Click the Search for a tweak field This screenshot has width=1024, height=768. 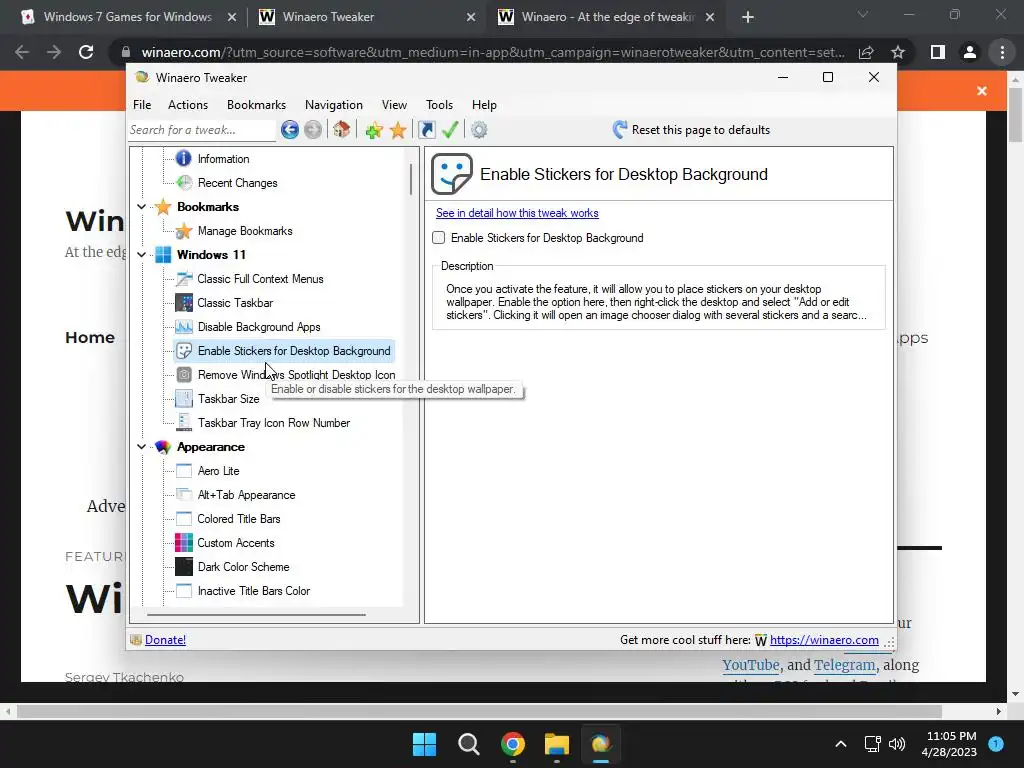pyautogui.click(x=201, y=130)
